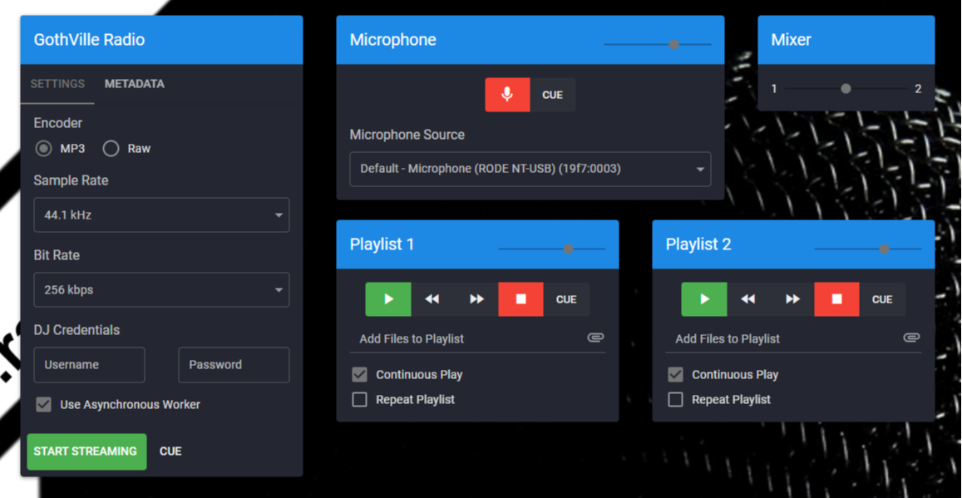Switch to the Metadata tab
This screenshot has height=498, width=962.
tap(134, 84)
